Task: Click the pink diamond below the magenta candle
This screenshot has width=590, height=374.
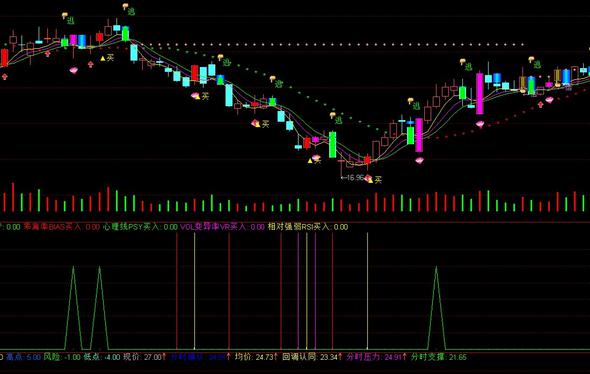Action: (419, 161)
